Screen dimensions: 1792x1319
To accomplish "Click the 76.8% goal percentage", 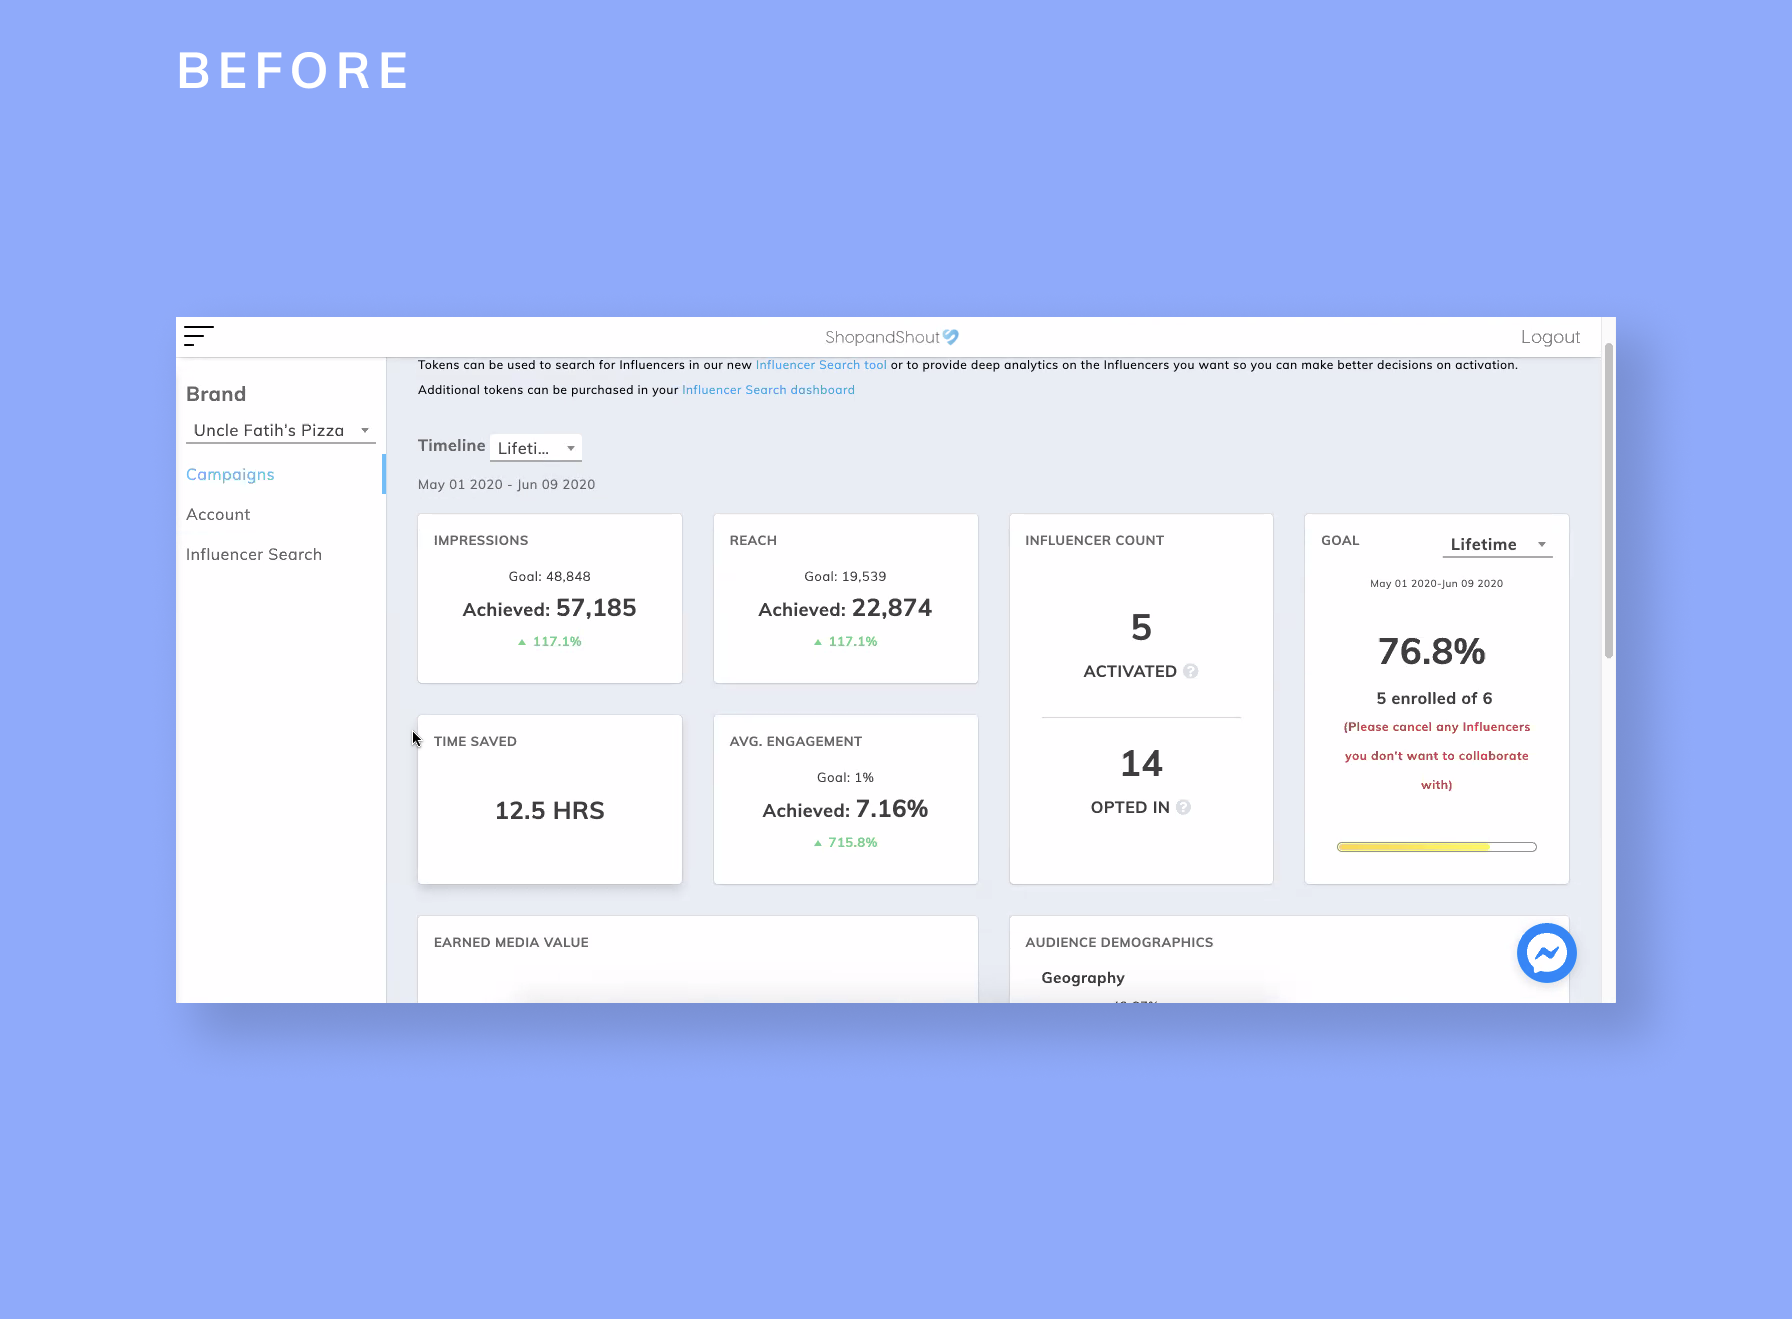I will pos(1431,651).
